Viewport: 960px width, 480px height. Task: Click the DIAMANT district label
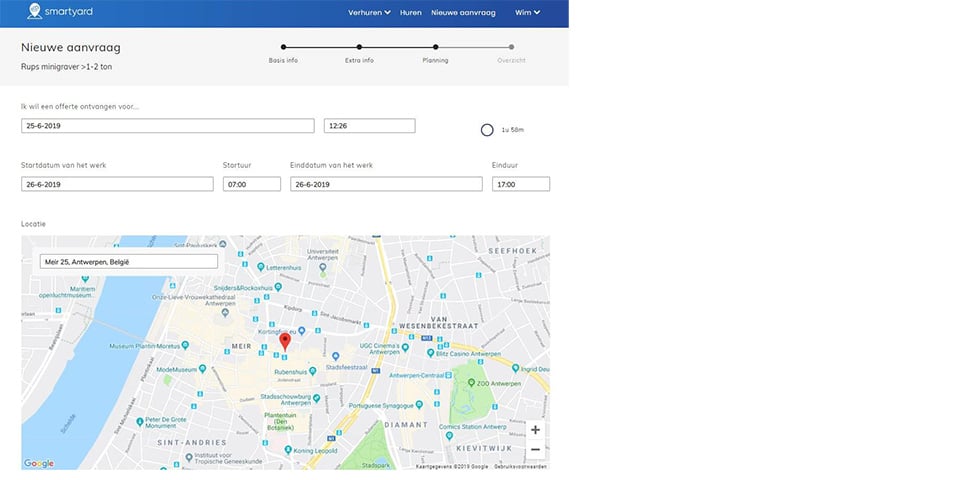pos(406,424)
